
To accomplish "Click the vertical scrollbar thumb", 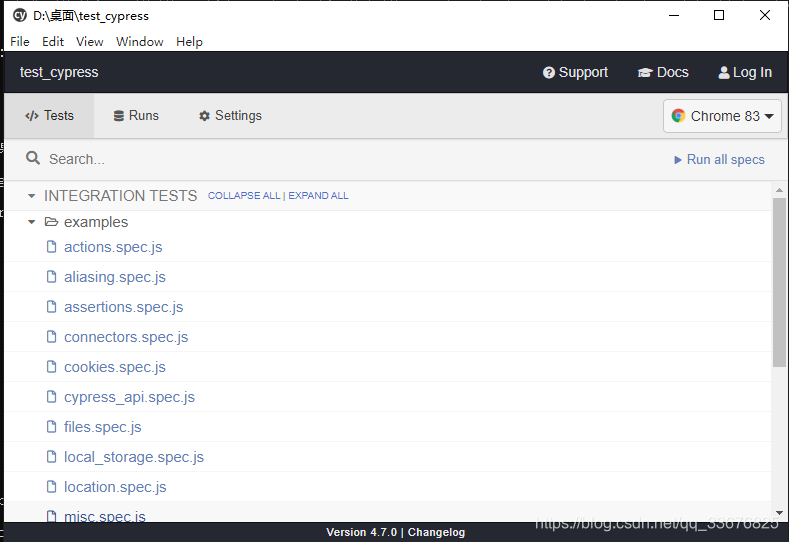I will click(779, 282).
